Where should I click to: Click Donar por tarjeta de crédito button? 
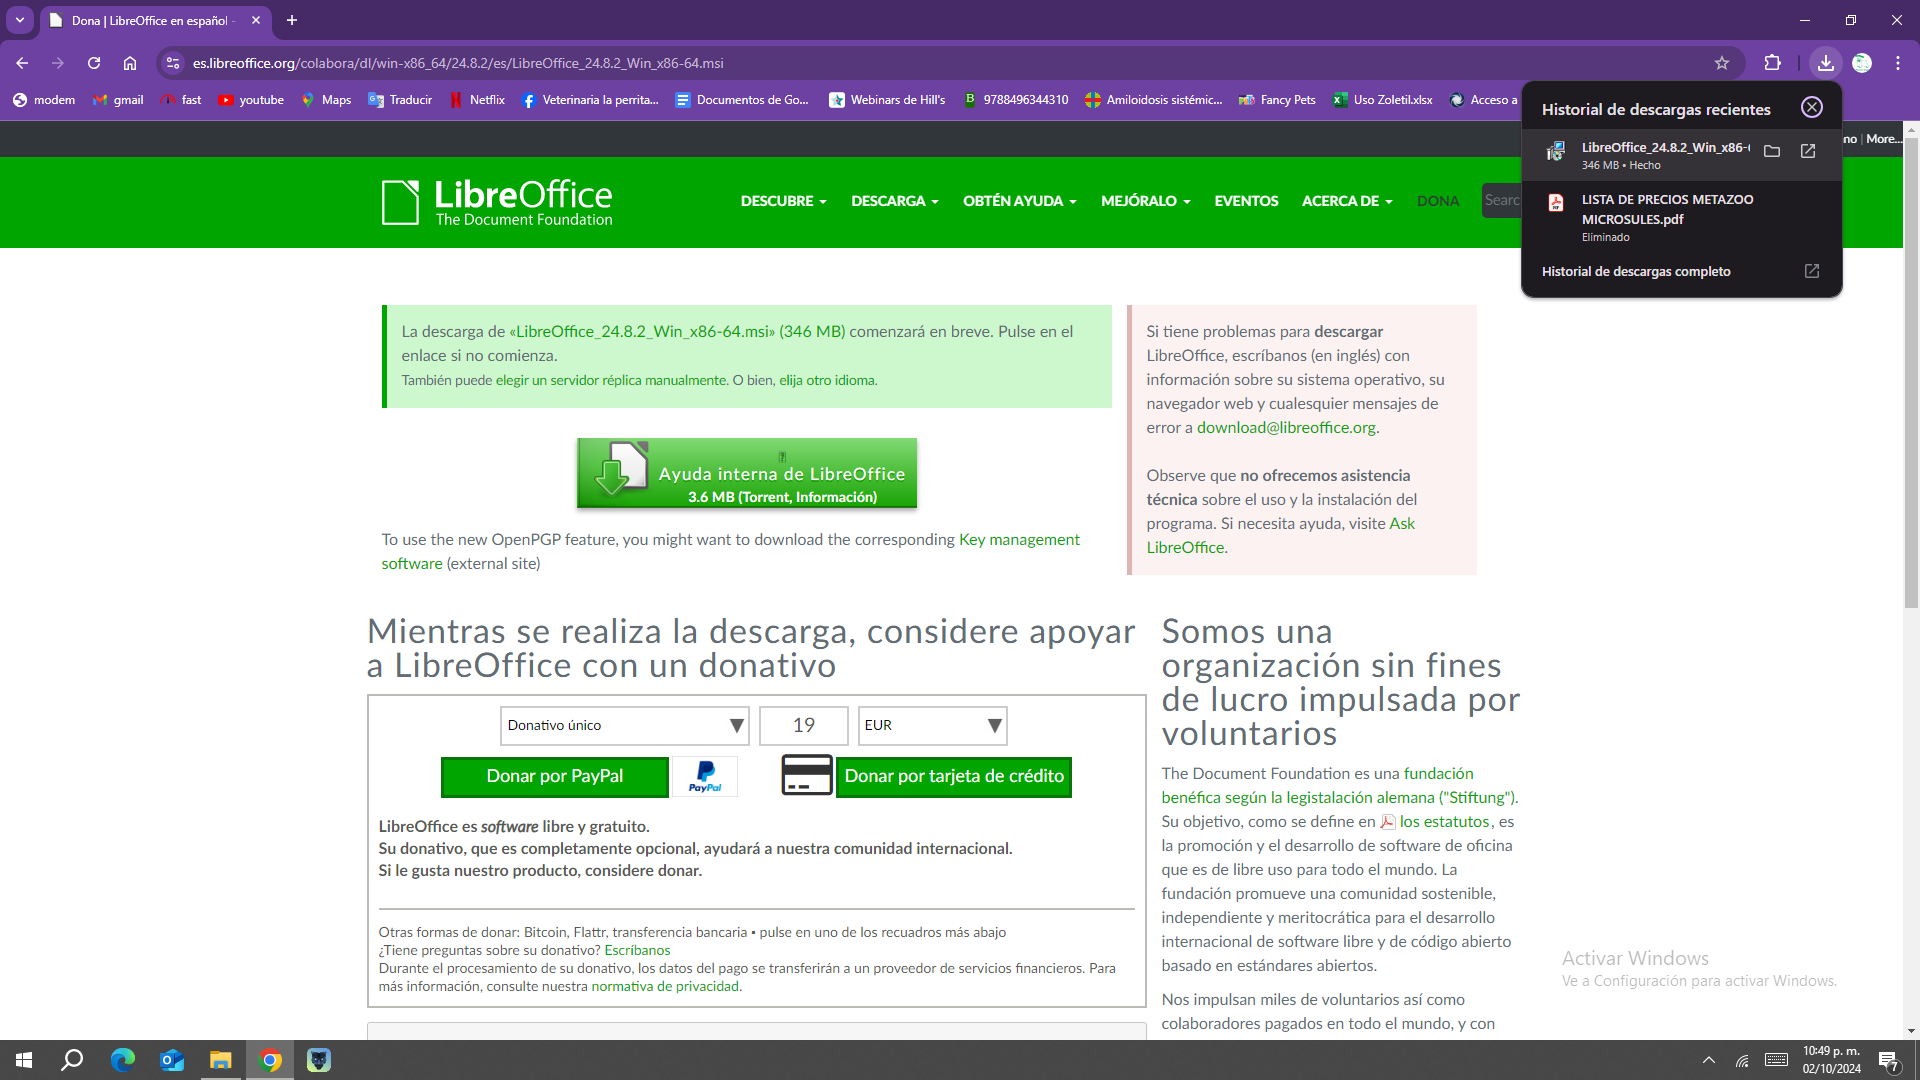click(x=954, y=777)
